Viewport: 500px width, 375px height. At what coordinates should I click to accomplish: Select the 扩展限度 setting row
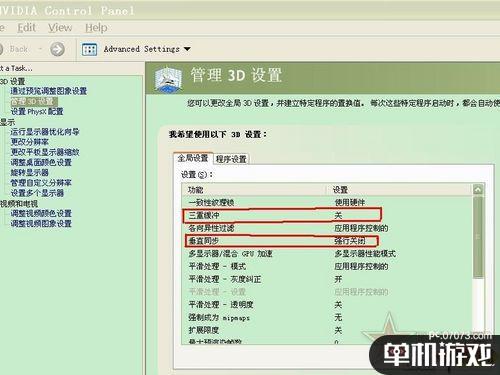tap(327, 330)
